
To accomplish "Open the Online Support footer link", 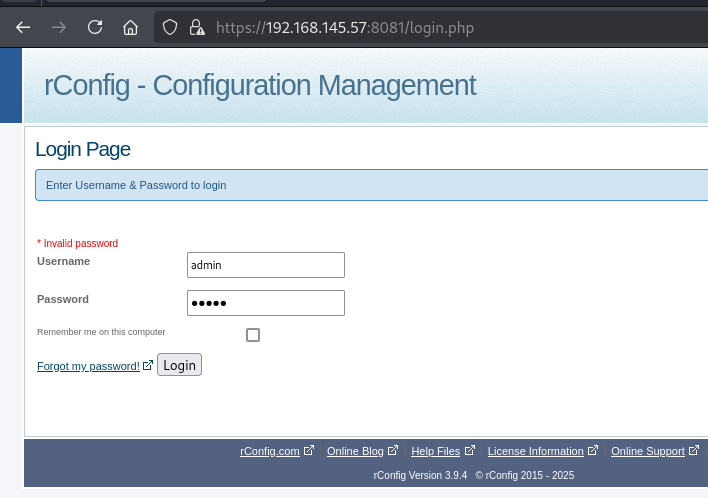I will click(x=648, y=451).
